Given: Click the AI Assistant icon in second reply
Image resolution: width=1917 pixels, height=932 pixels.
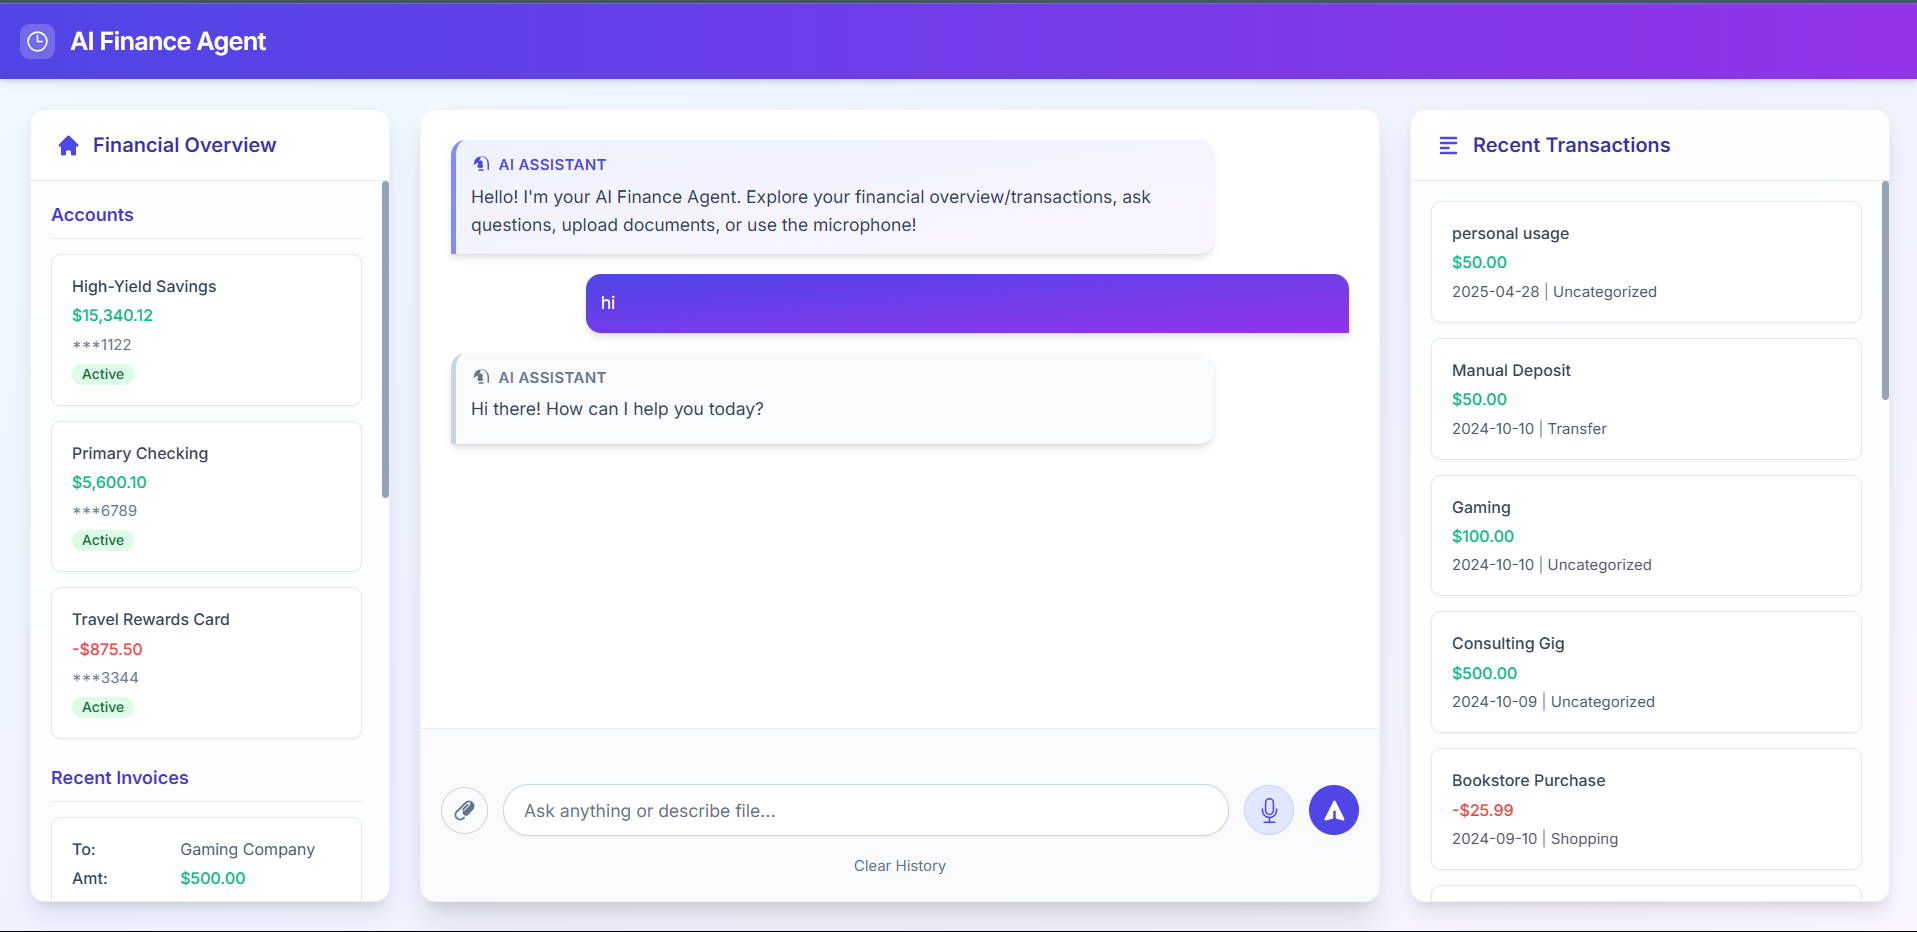Looking at the screenshot, I should coord(481,377).
